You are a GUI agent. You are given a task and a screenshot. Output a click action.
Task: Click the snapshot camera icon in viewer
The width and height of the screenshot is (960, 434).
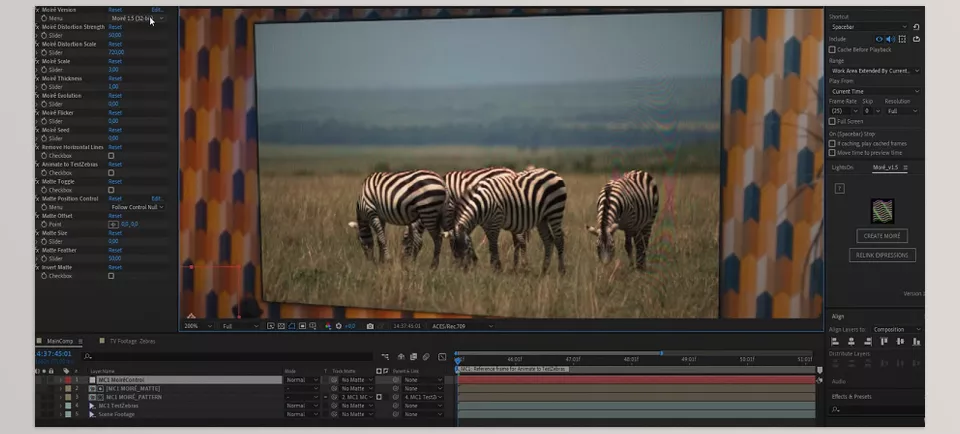tap(370, 326)
